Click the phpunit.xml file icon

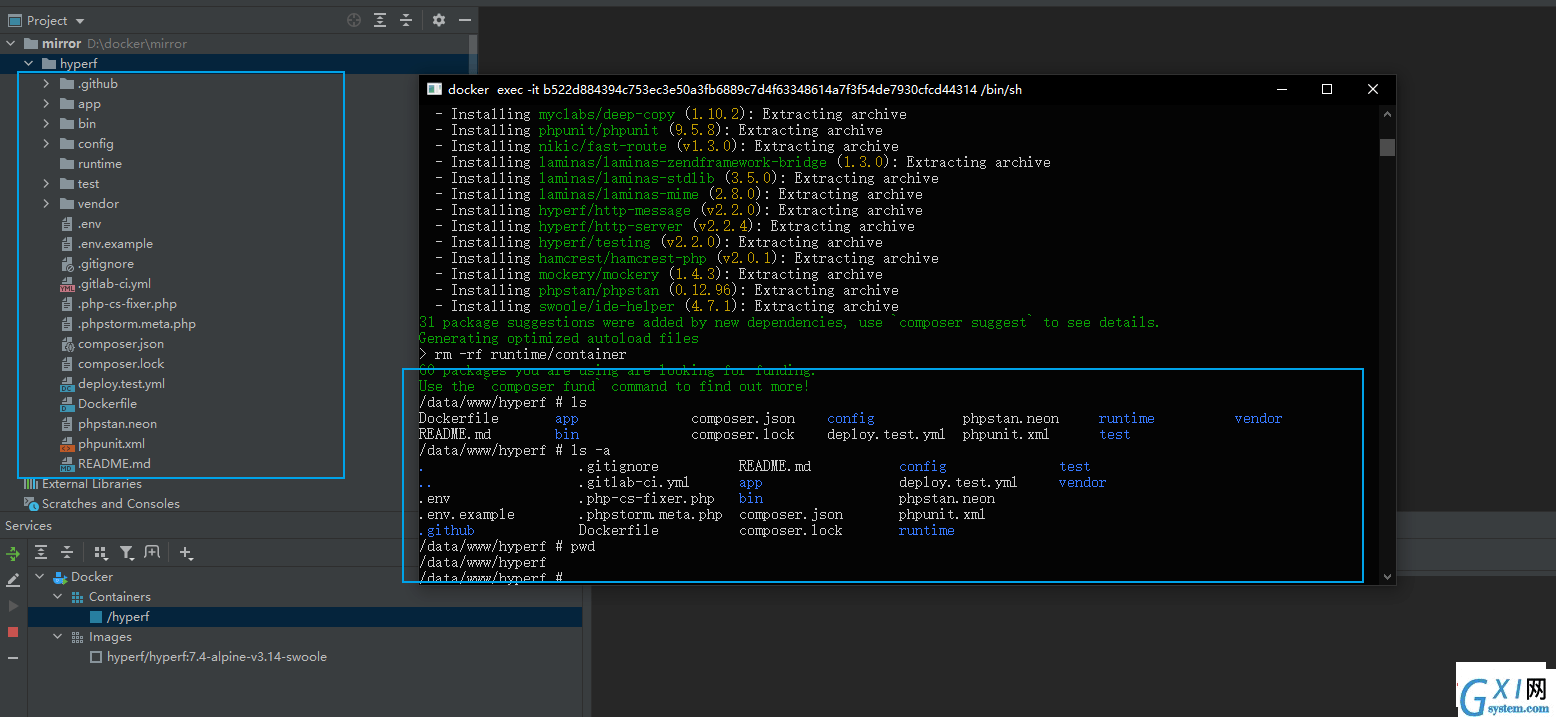click(67, 444)
